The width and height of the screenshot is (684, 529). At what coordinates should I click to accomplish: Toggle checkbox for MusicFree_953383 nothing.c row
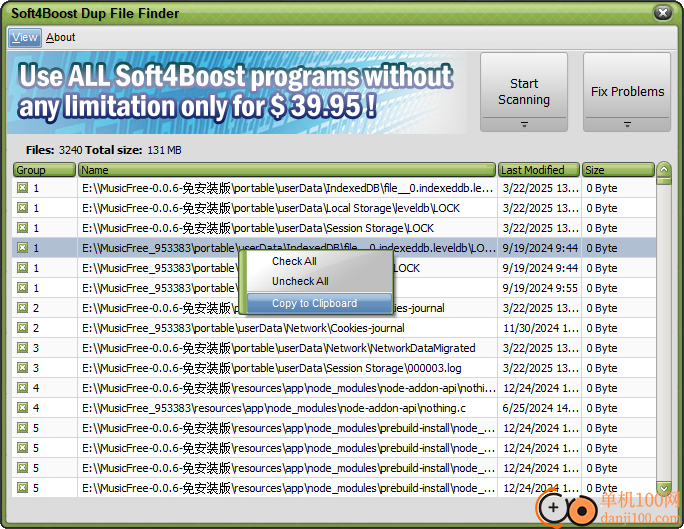click(22, 408)
